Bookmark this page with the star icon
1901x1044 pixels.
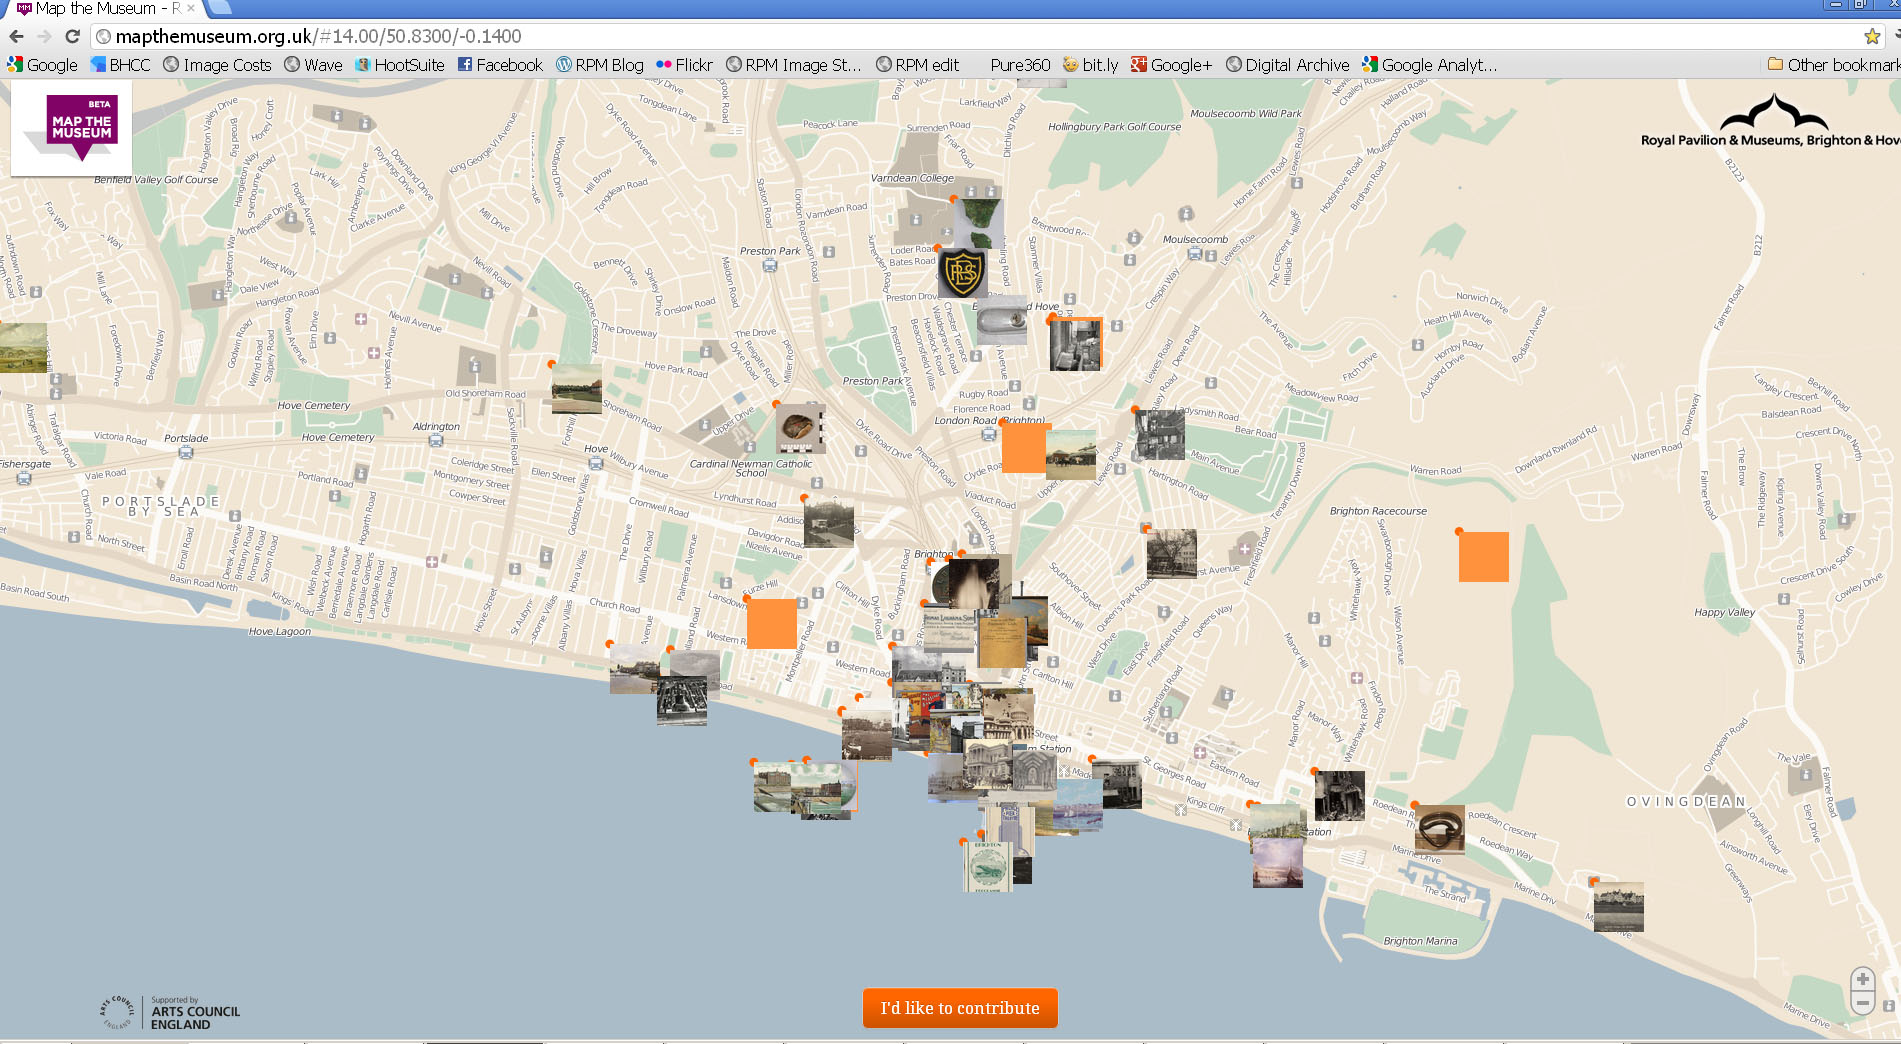pyautogui.click(x=1870, y=36)
